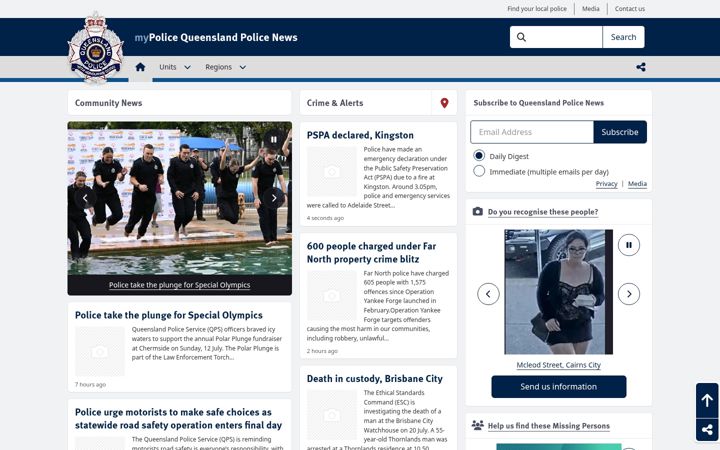720x450 pixels.
Task: Open the Media link in top bar
Action: coord(591,9)
